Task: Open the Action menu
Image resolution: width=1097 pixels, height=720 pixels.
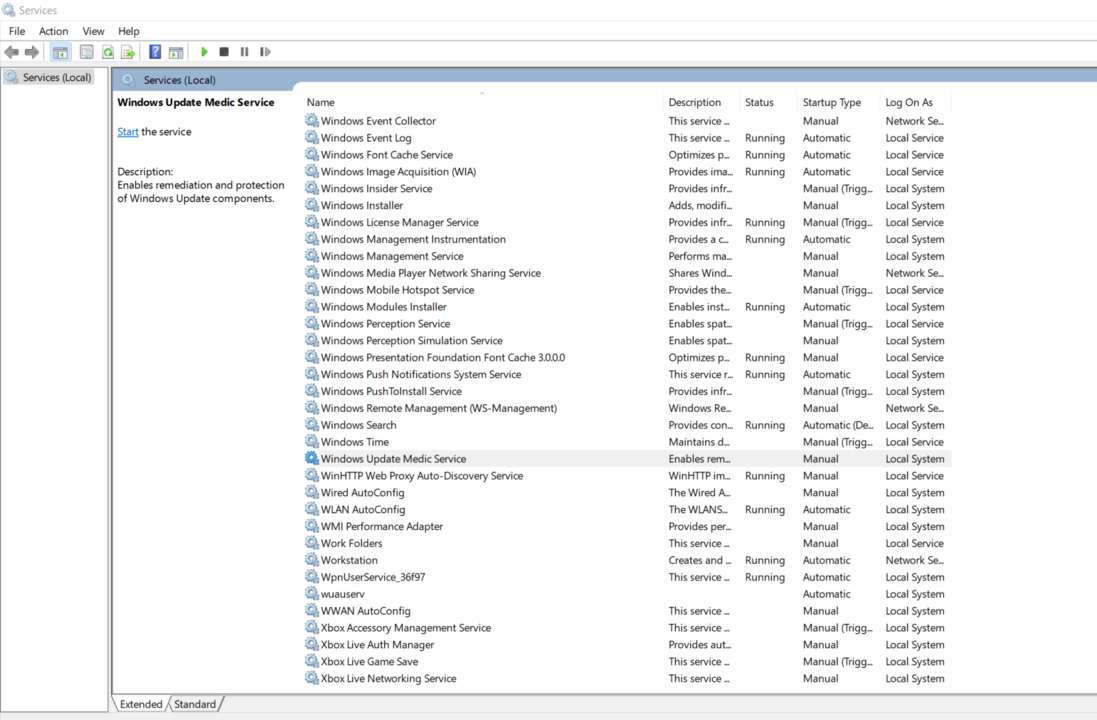Action: (x=53, y=31)
